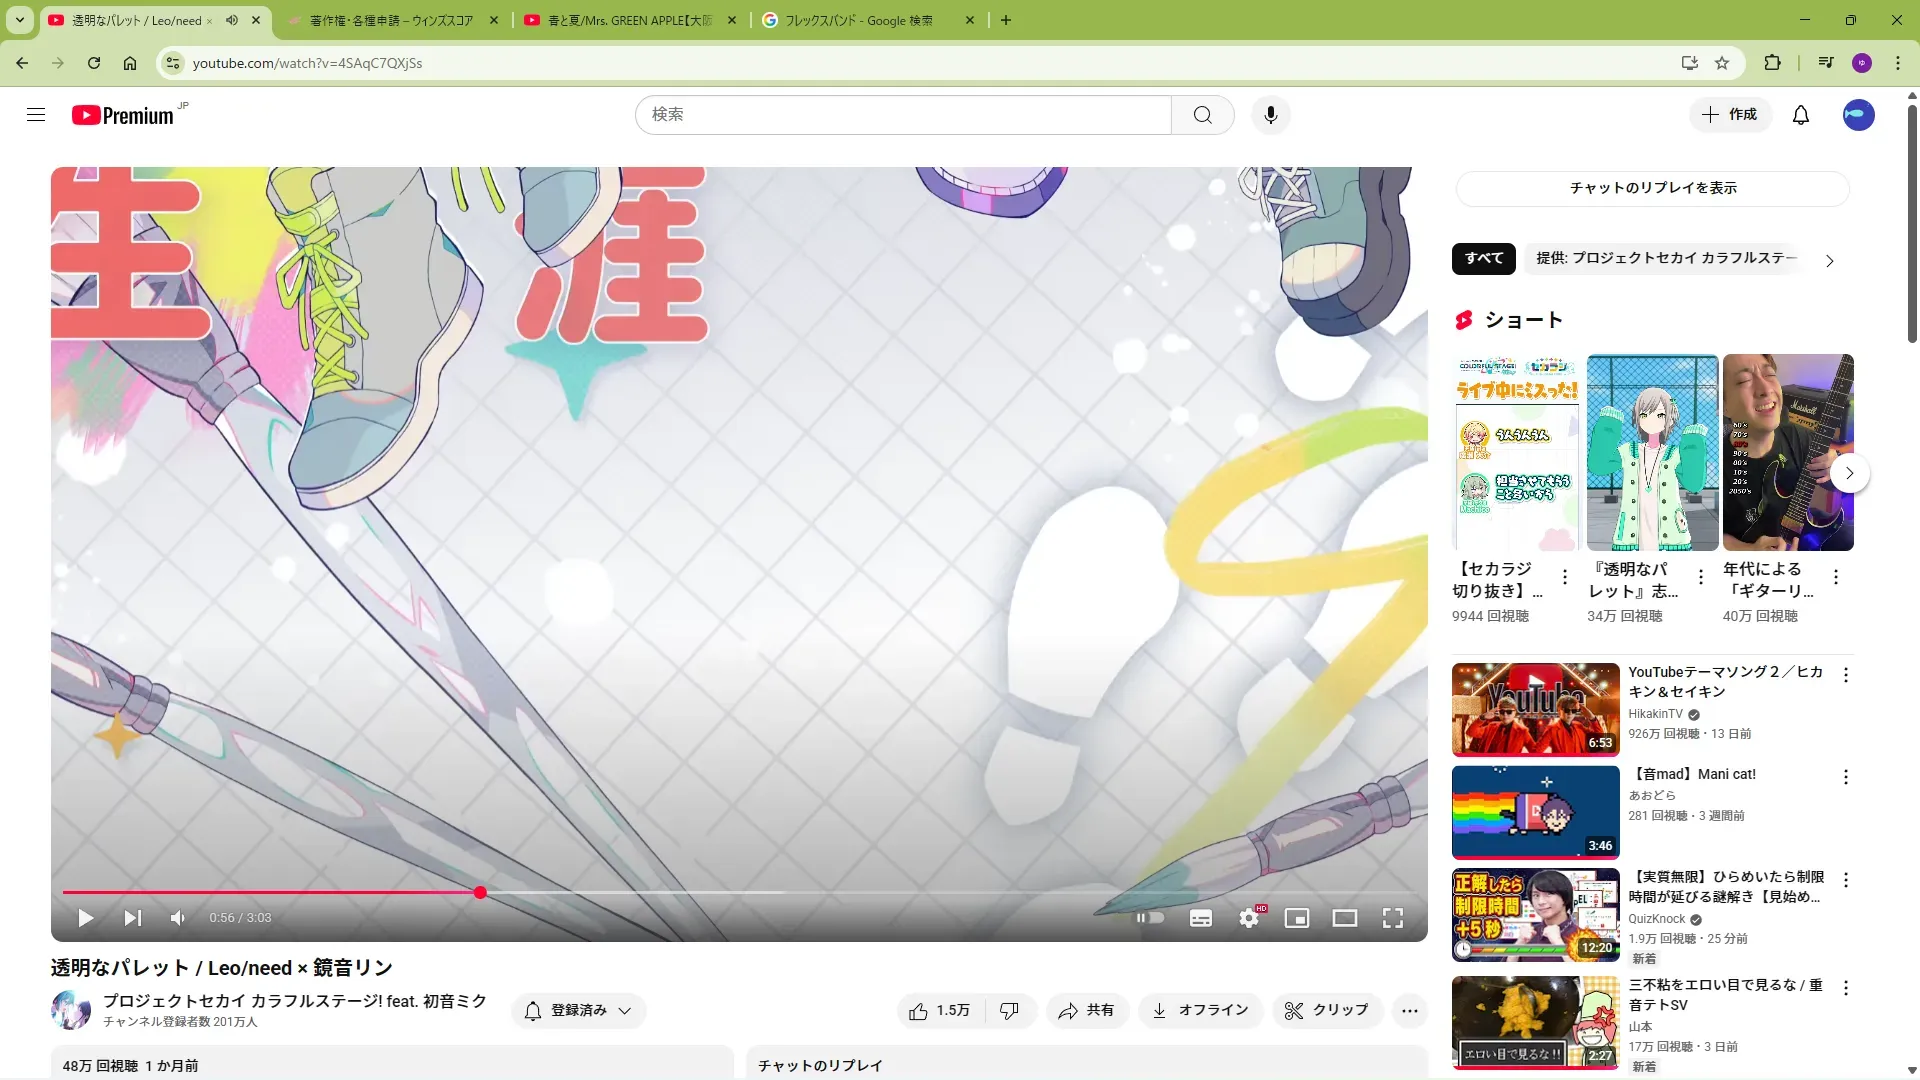Viewport: 1920px width, 1080px height.
Task: Open the notifications bell
Action: [x=1800, y=115]
